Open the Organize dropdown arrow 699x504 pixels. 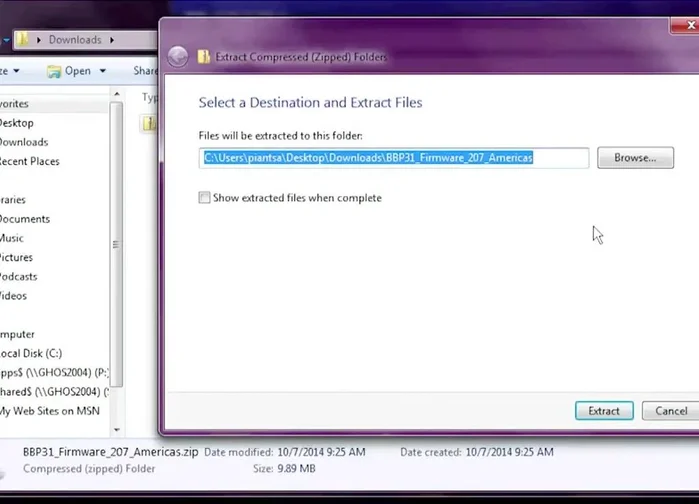[16, 71]
